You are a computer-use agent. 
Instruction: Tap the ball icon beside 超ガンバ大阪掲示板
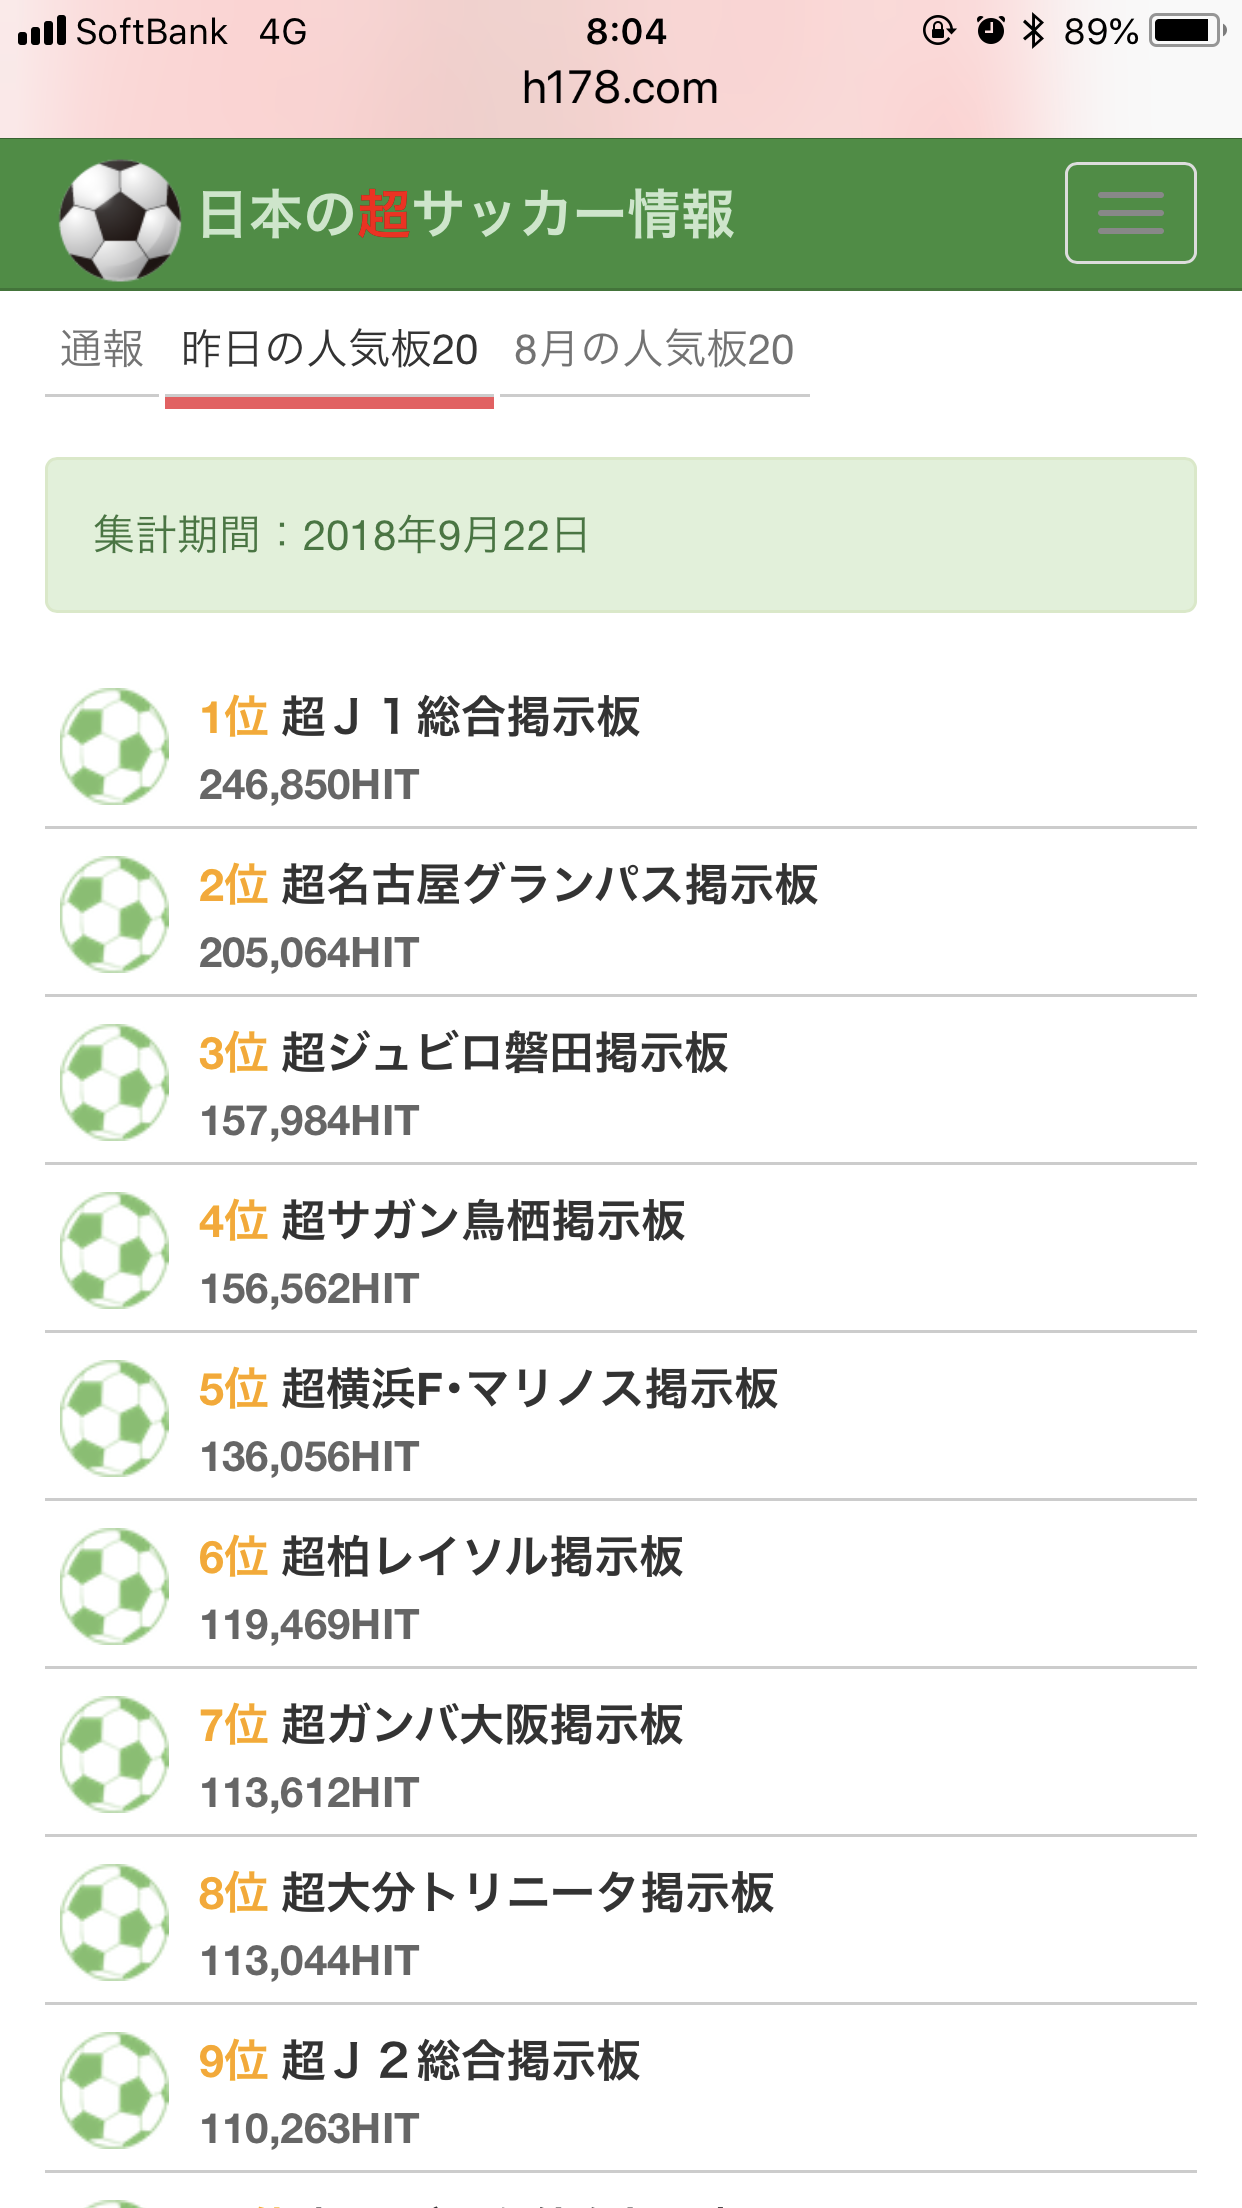click(x=114, y=1754)
